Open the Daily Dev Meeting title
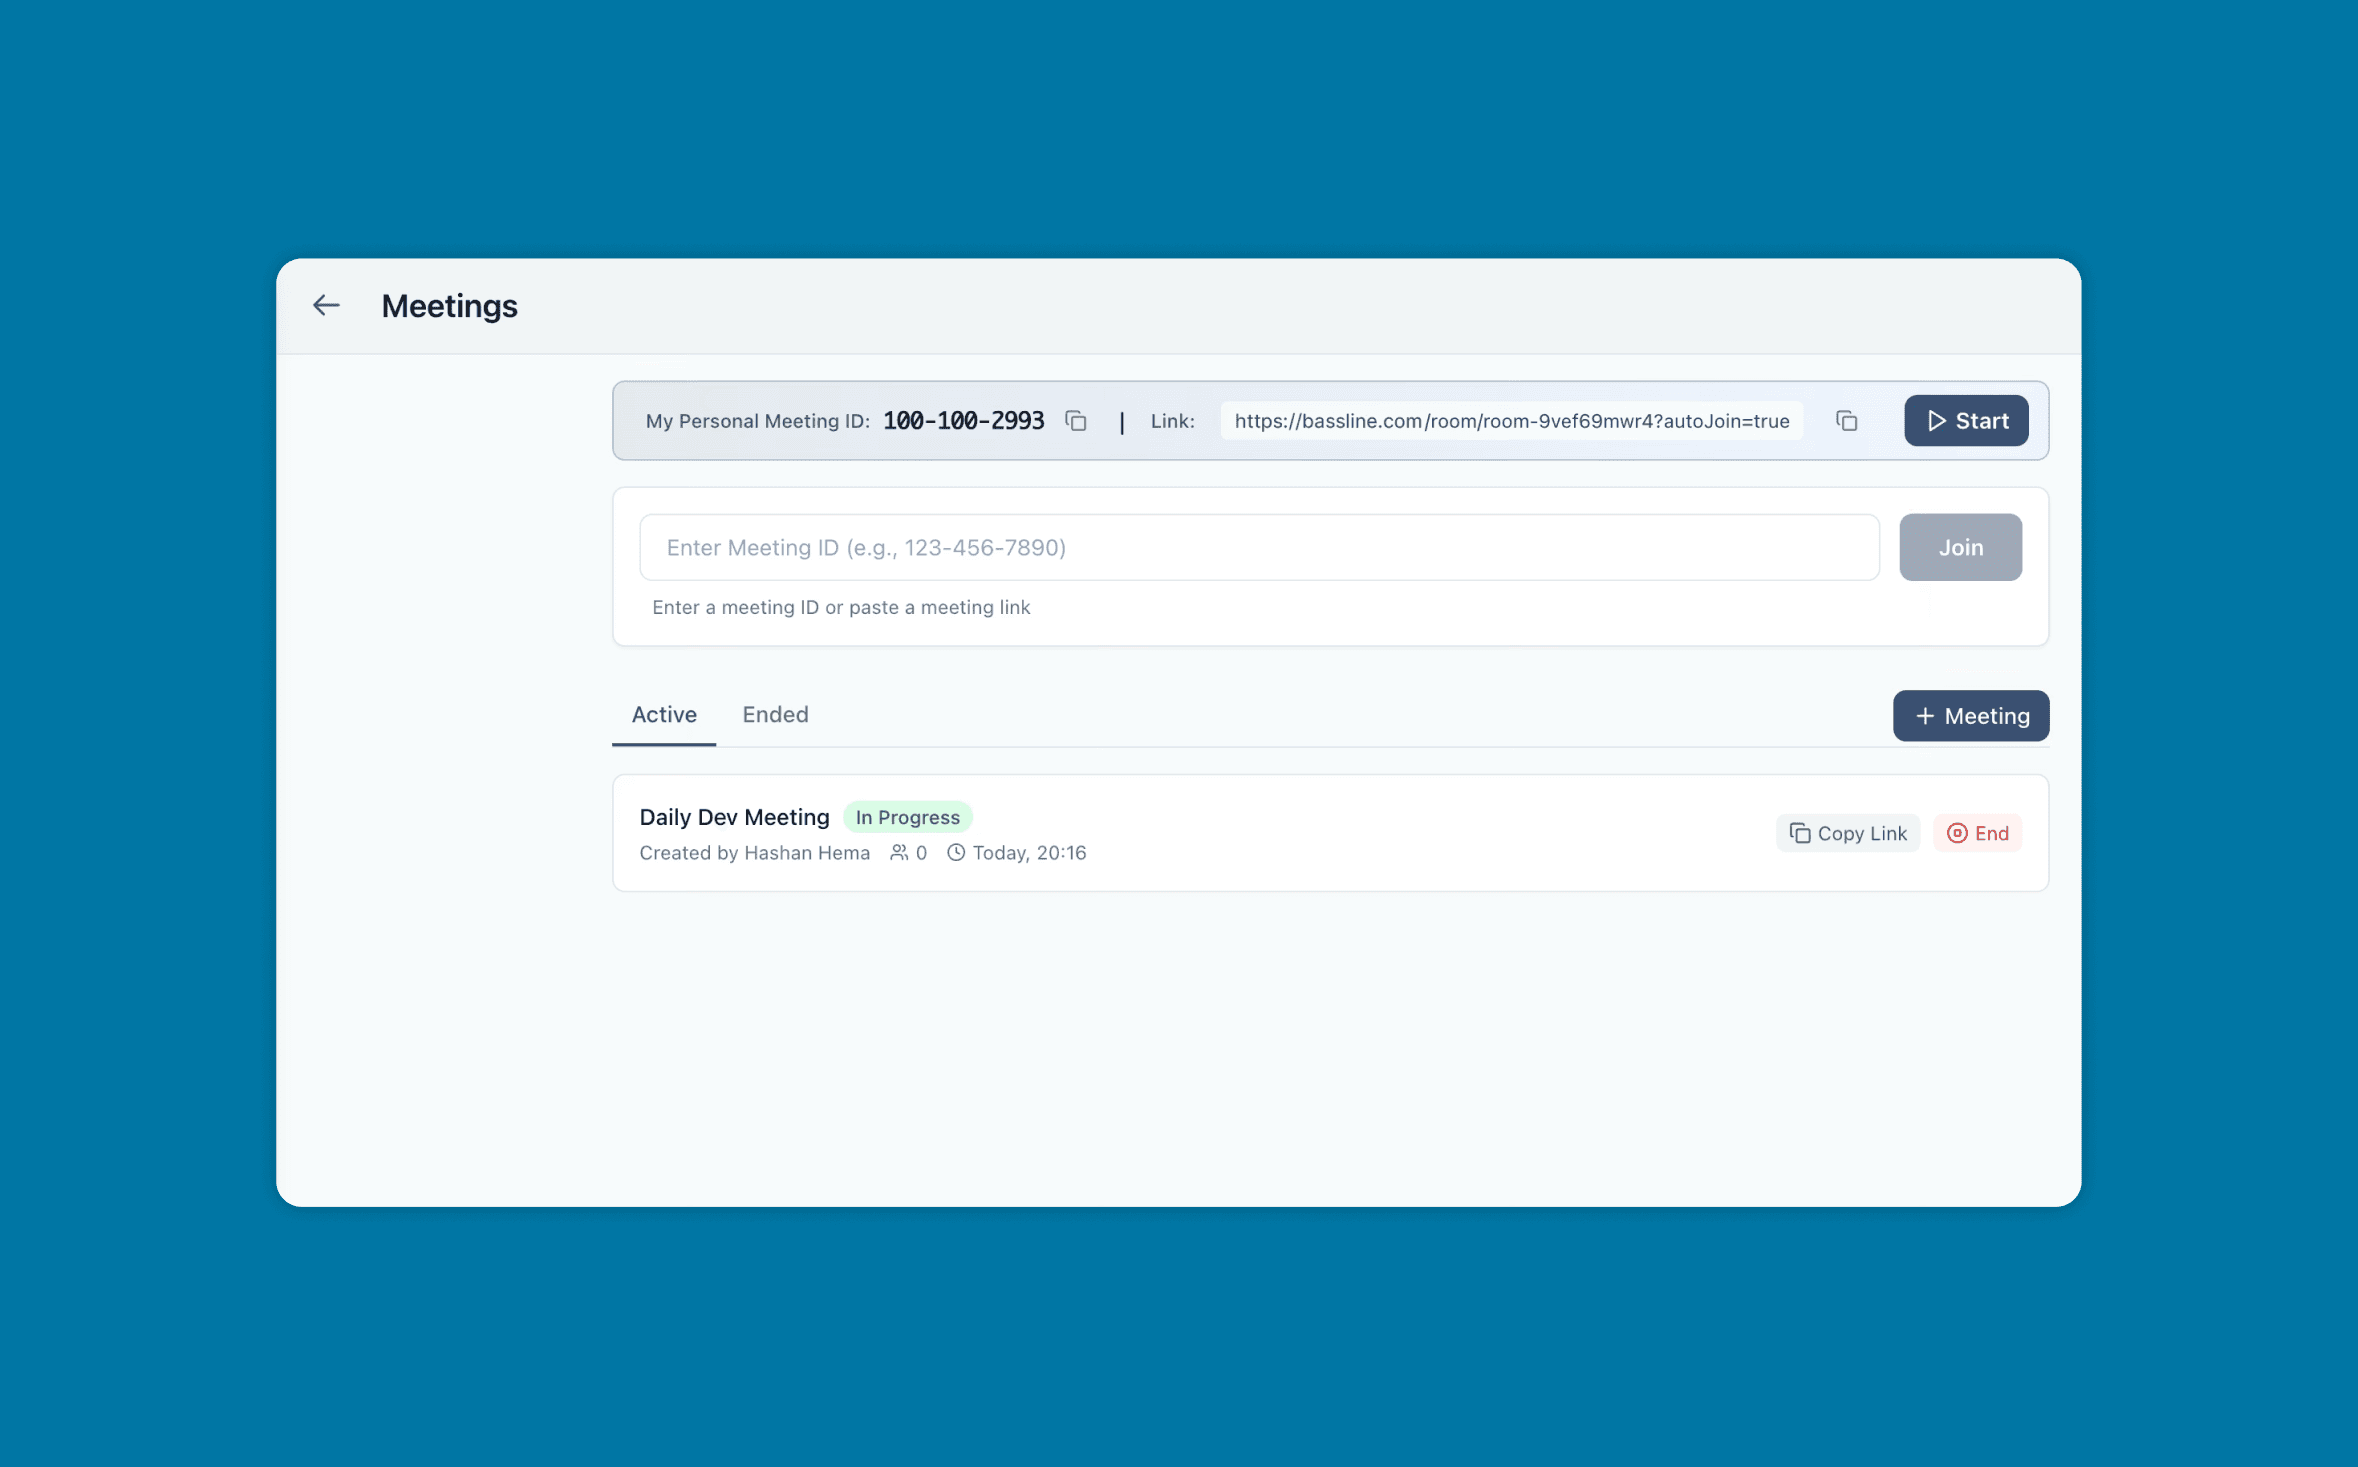This screenshot has height=1467, width=2358. pyautogui.click(x=734, y=817)
